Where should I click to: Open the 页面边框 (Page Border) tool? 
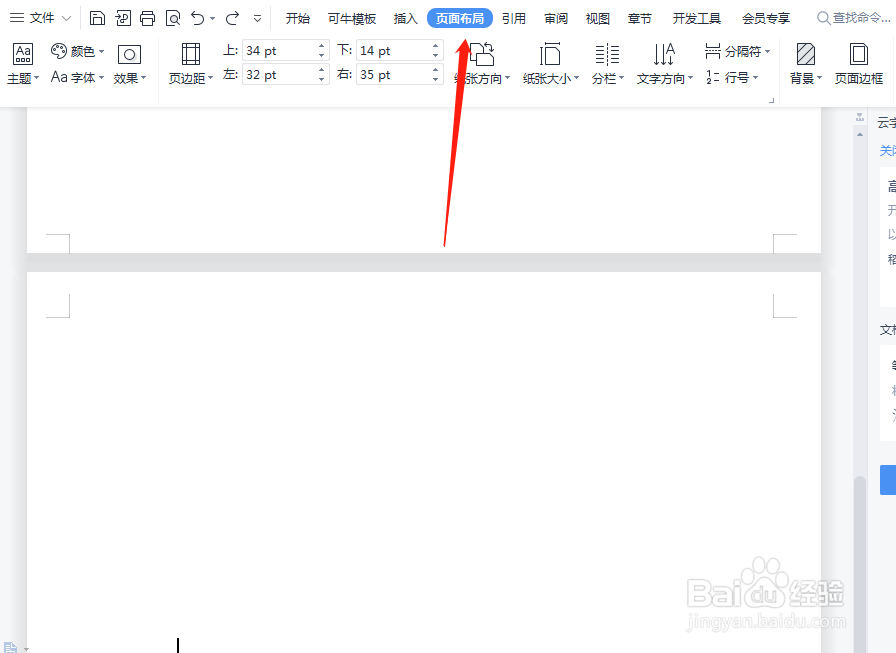click(858, 62)
